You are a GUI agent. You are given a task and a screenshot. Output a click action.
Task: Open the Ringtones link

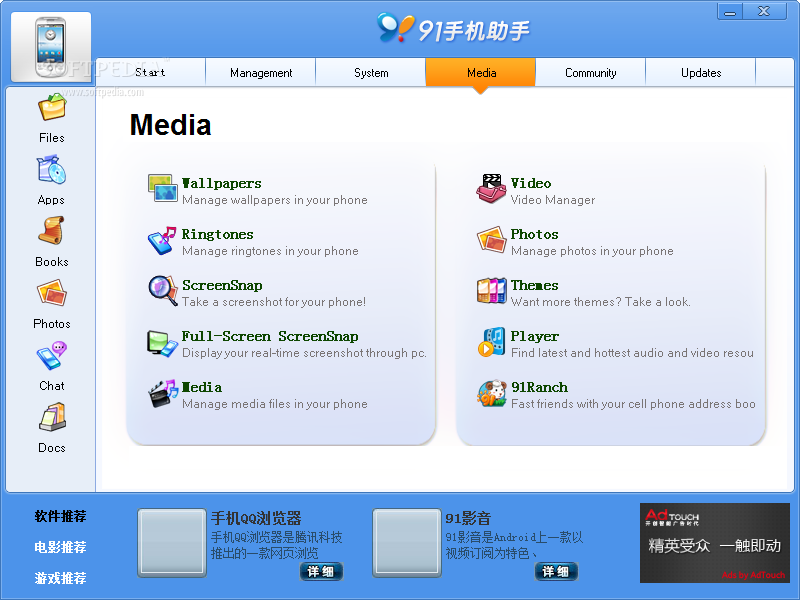(x=217, y=234)
